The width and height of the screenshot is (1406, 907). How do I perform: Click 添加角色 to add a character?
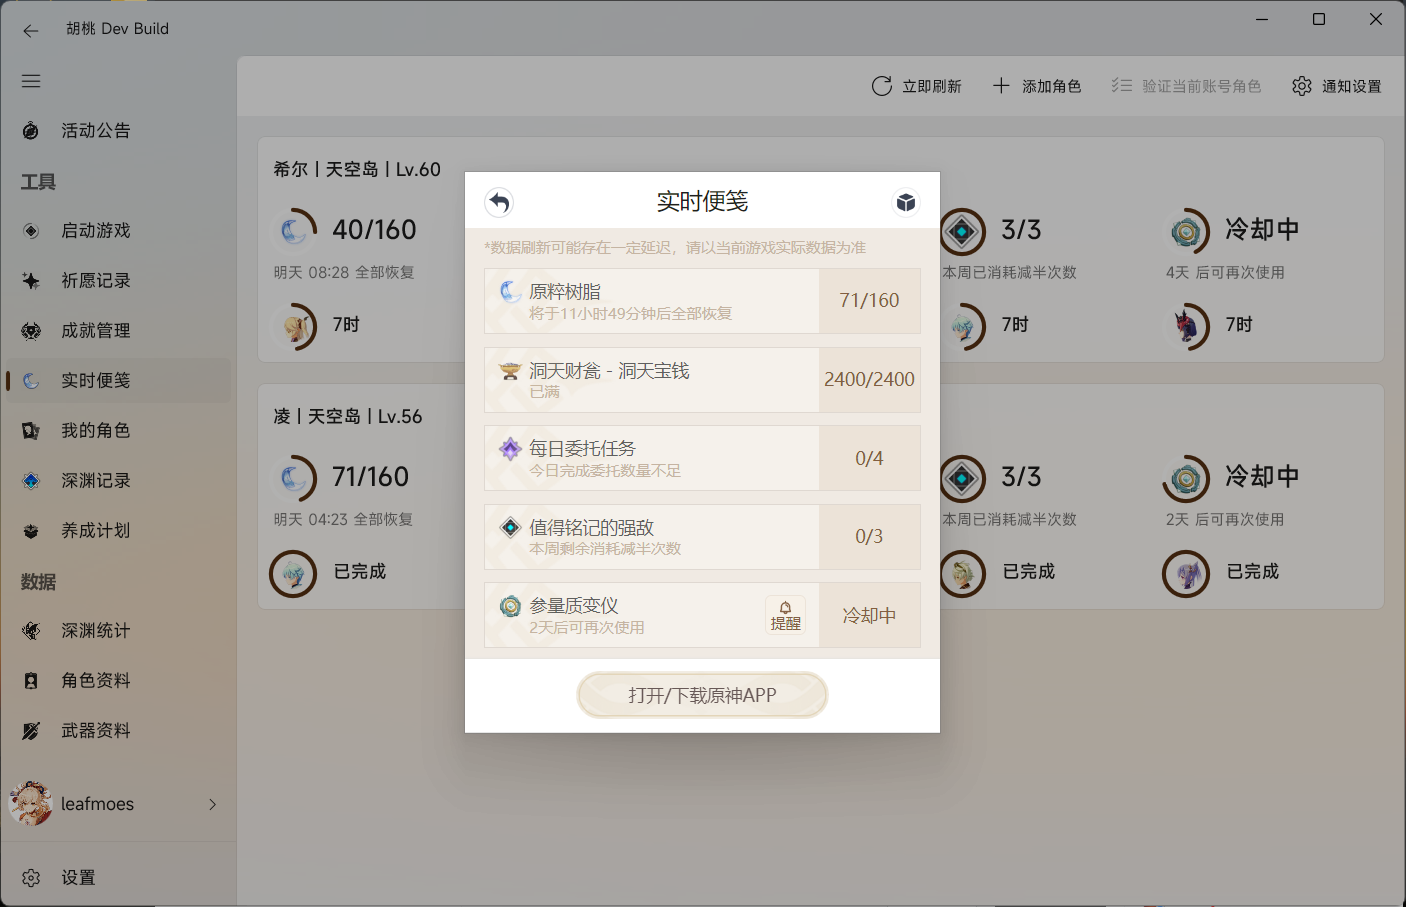click(1037, 86)
